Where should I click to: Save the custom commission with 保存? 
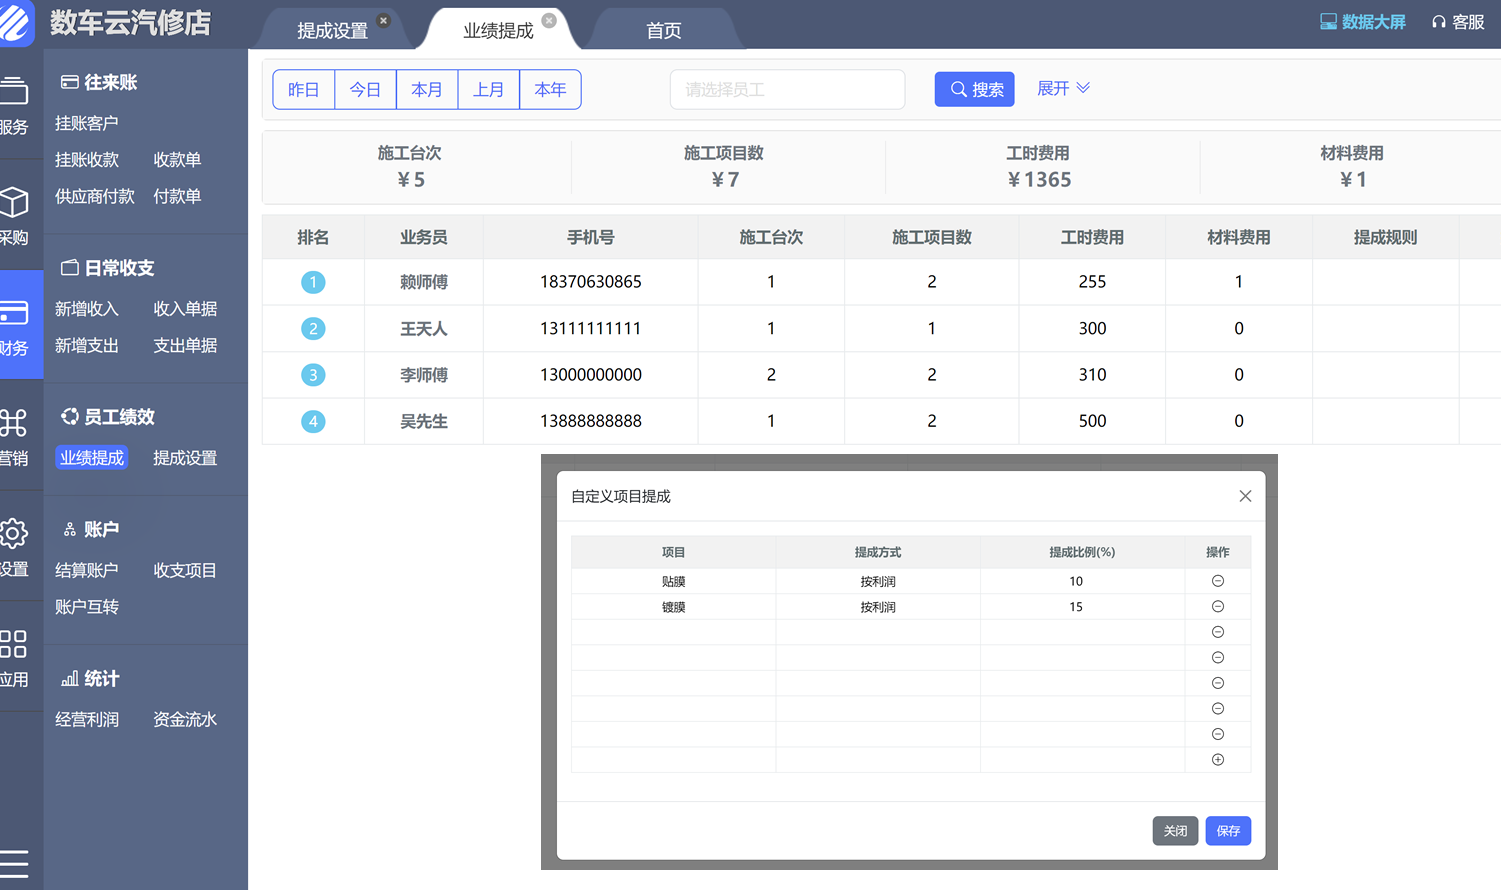[x=1228, y=831]
